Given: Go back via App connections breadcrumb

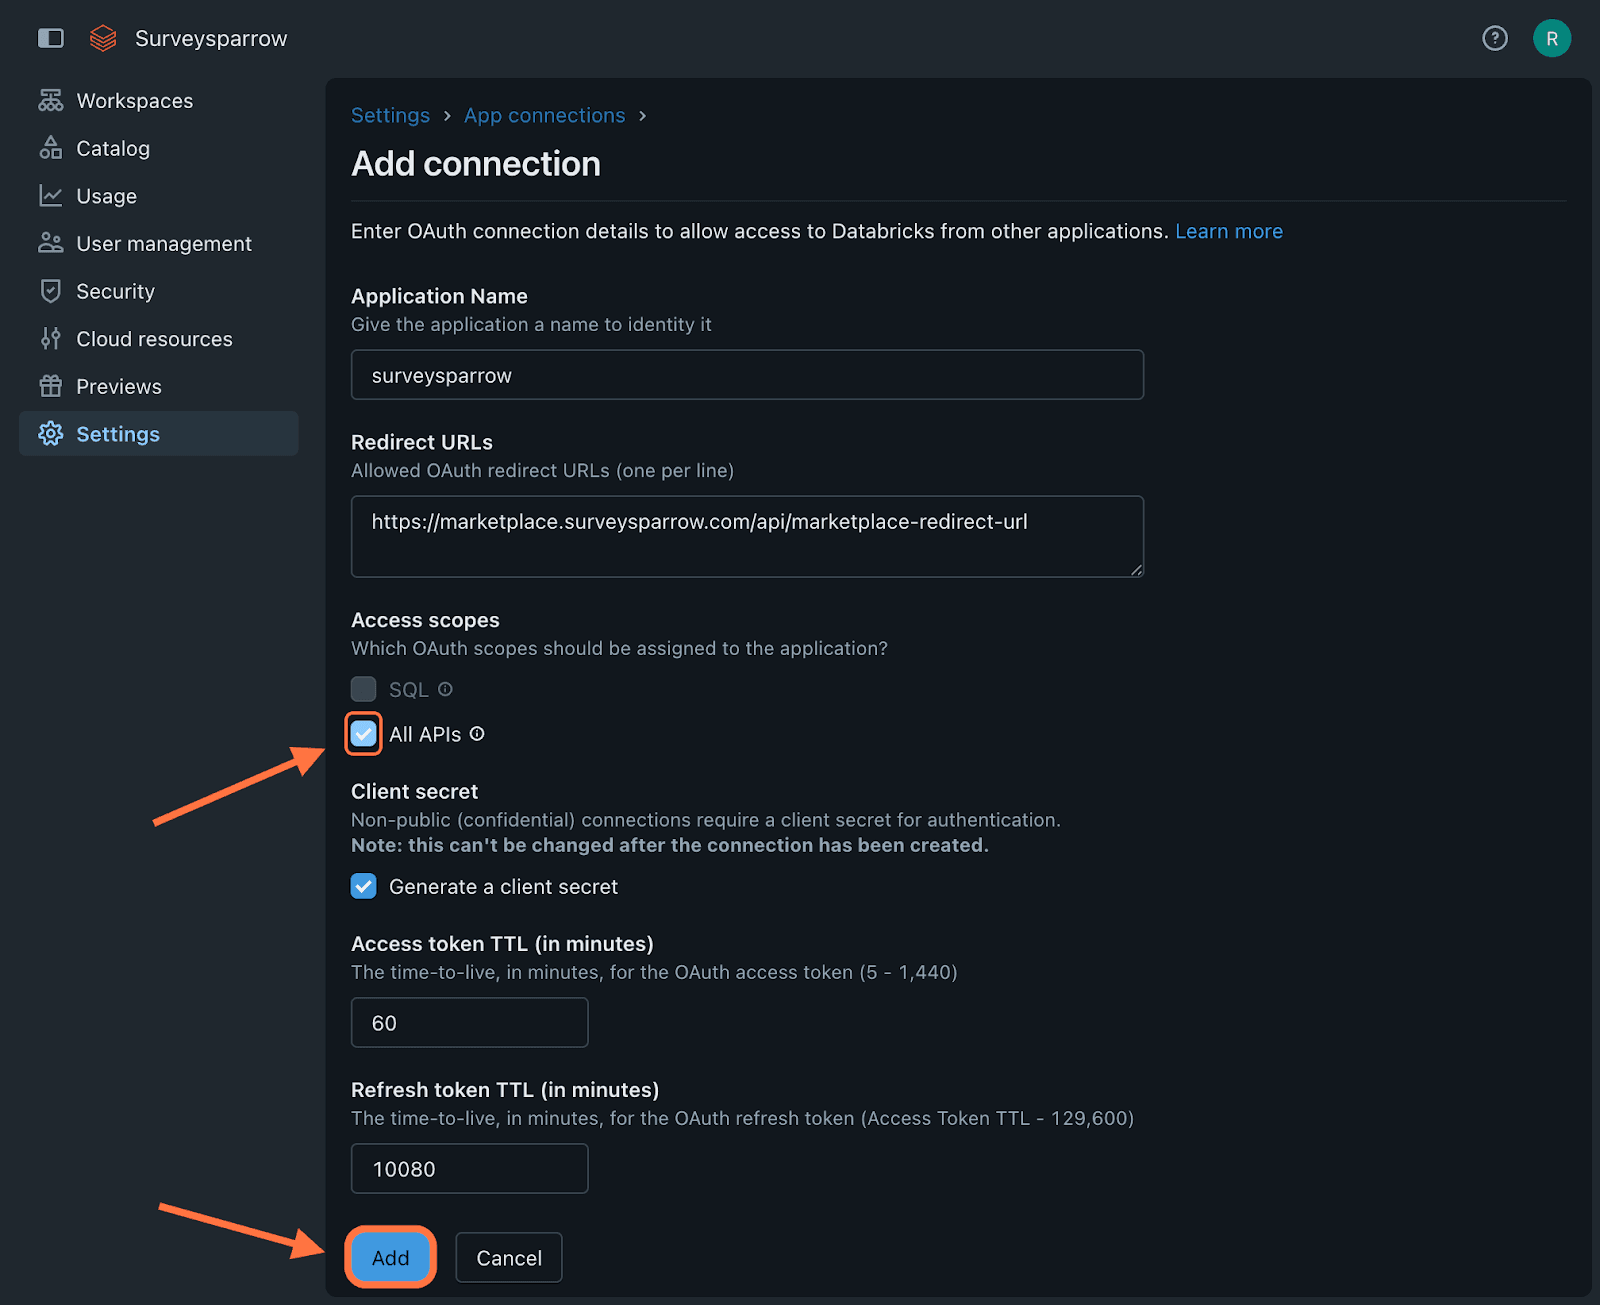Looking at the screenshot, I should pos(544,116).
